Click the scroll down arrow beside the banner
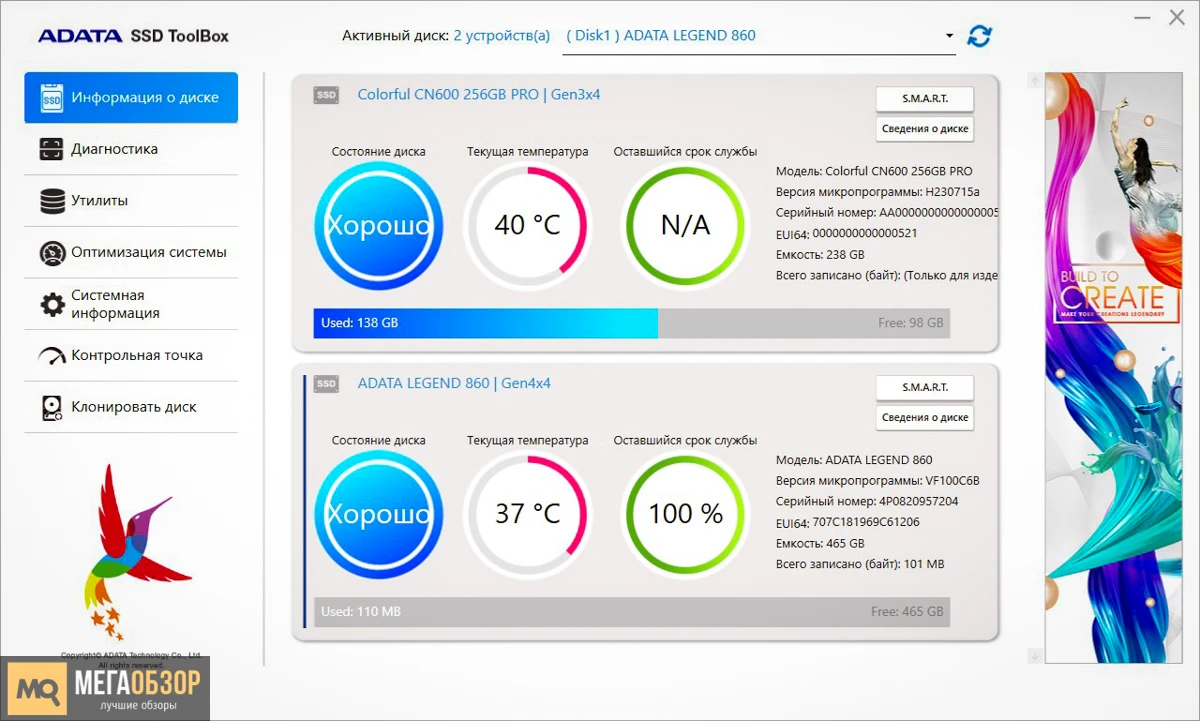The image size is (1200, 721). click(x=1034, y=656)
